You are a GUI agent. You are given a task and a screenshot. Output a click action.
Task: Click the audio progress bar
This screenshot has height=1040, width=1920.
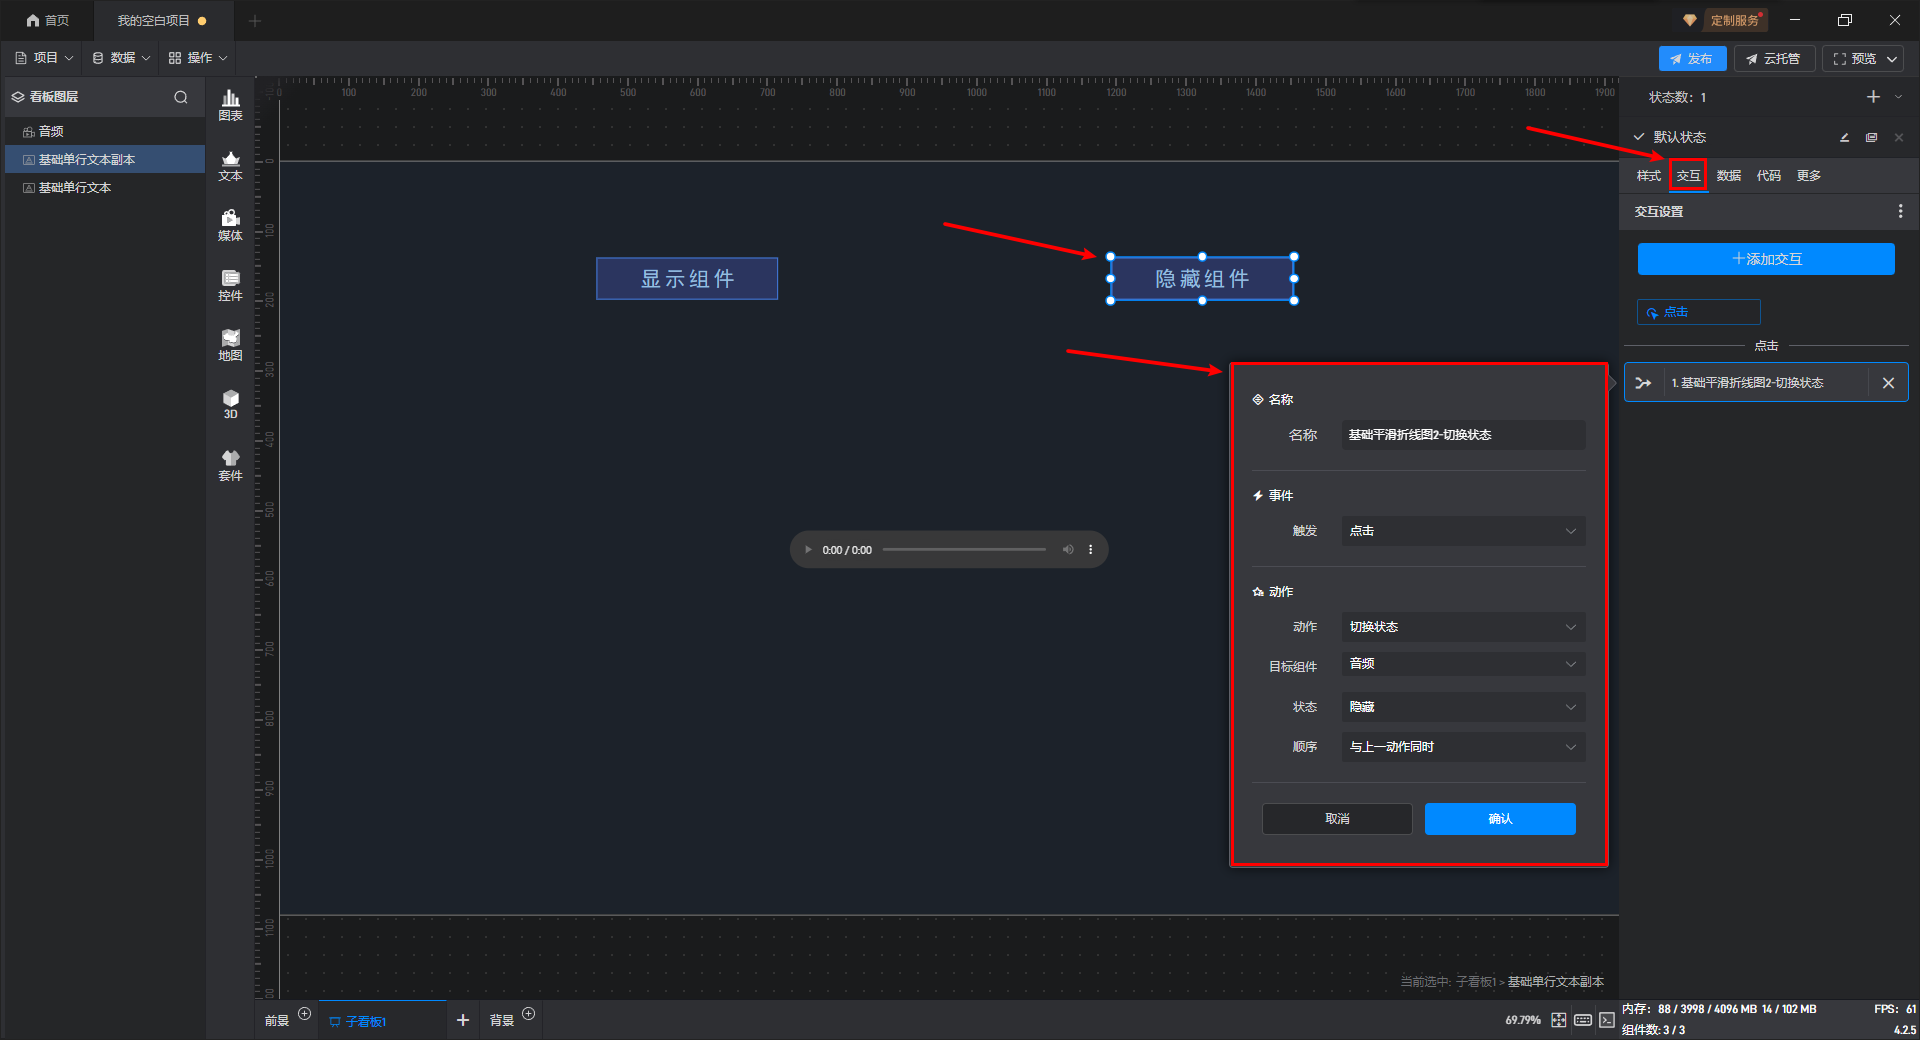(964, 549)
